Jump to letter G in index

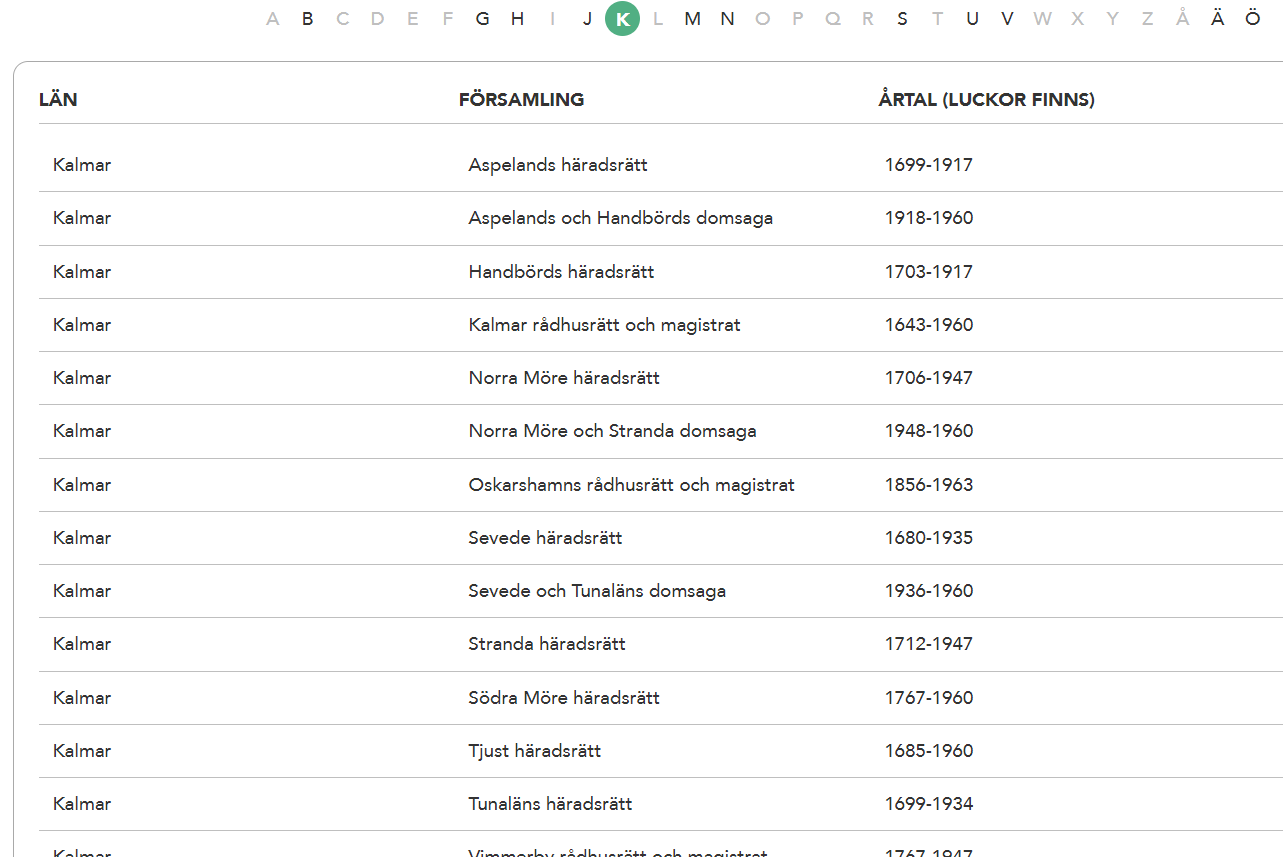[x=482, y=18]
